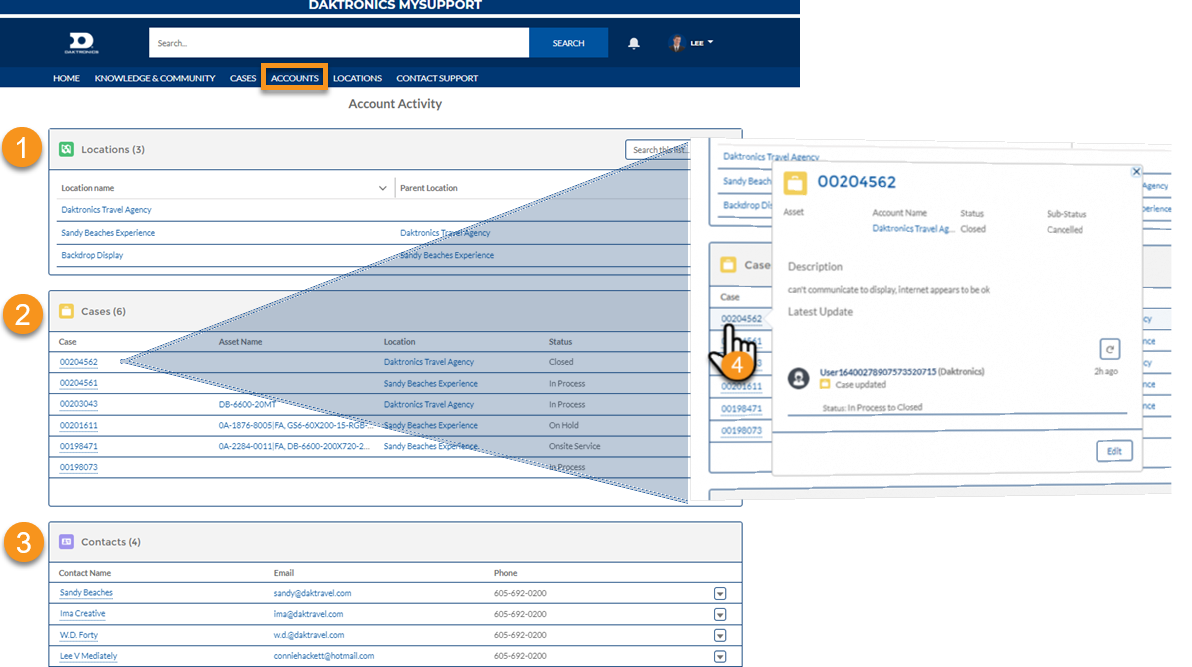Click Edit button in case popup
This screenshot has height=667, width=1192.
(1114, 451)
